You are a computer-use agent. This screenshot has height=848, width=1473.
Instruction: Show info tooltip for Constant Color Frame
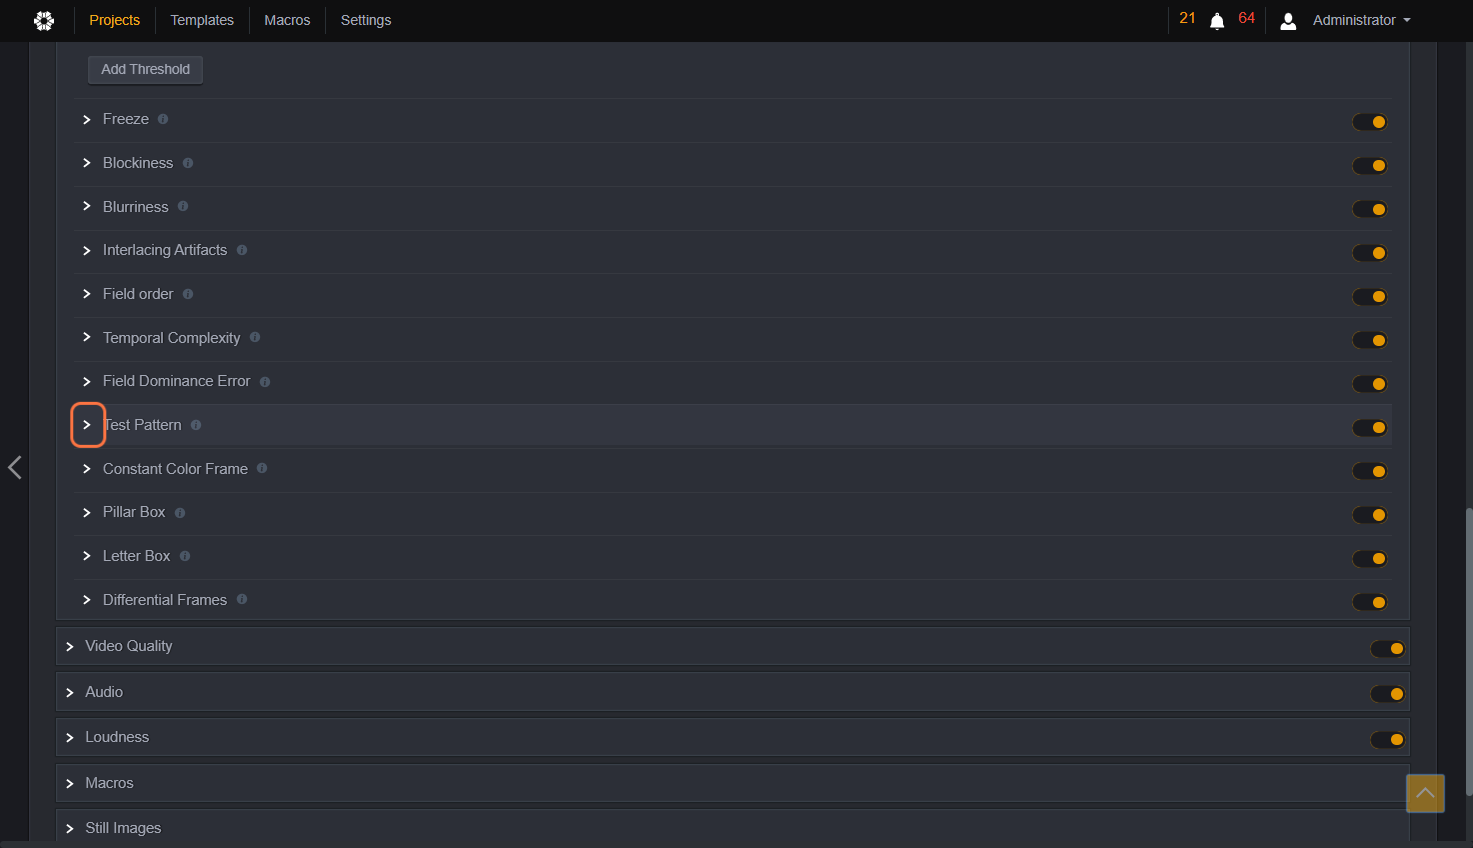262,468
